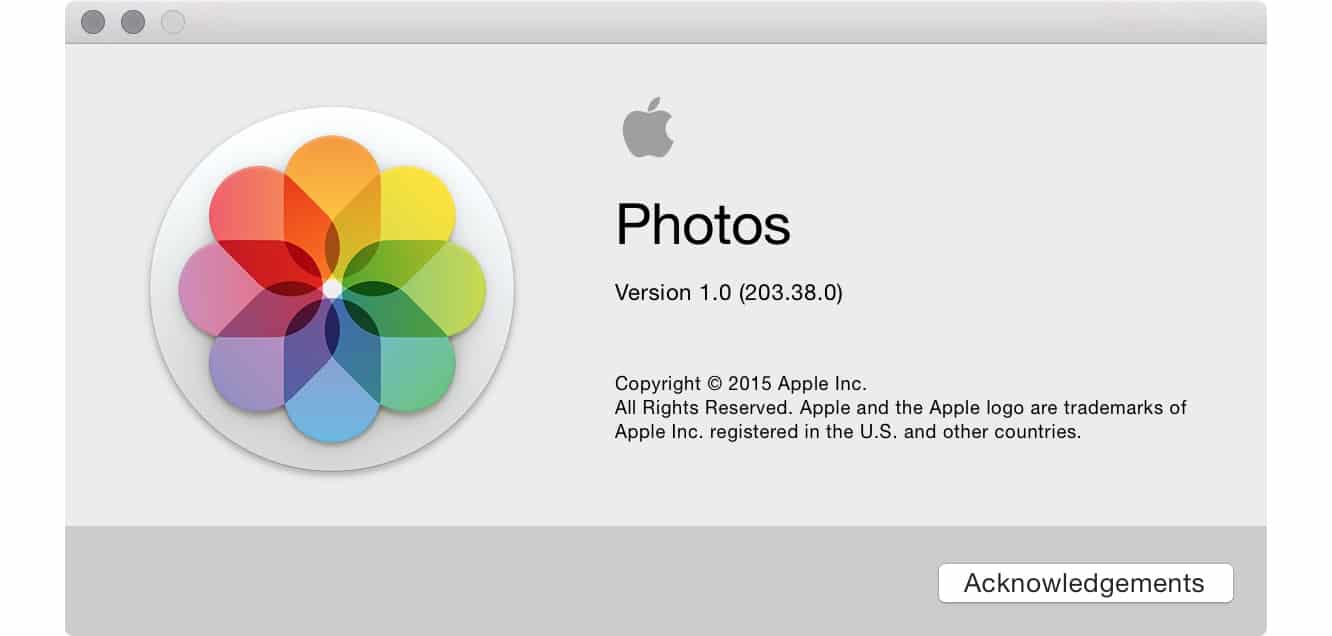
Task: Click the disabled zoom window button
Action: (x=173, y=22)
